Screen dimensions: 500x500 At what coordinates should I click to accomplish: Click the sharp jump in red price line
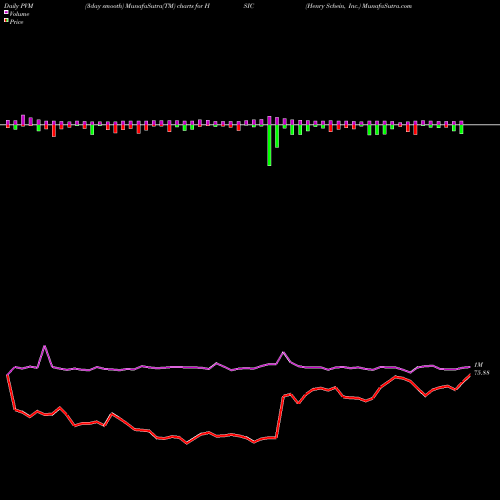click(x=280, y=417)
